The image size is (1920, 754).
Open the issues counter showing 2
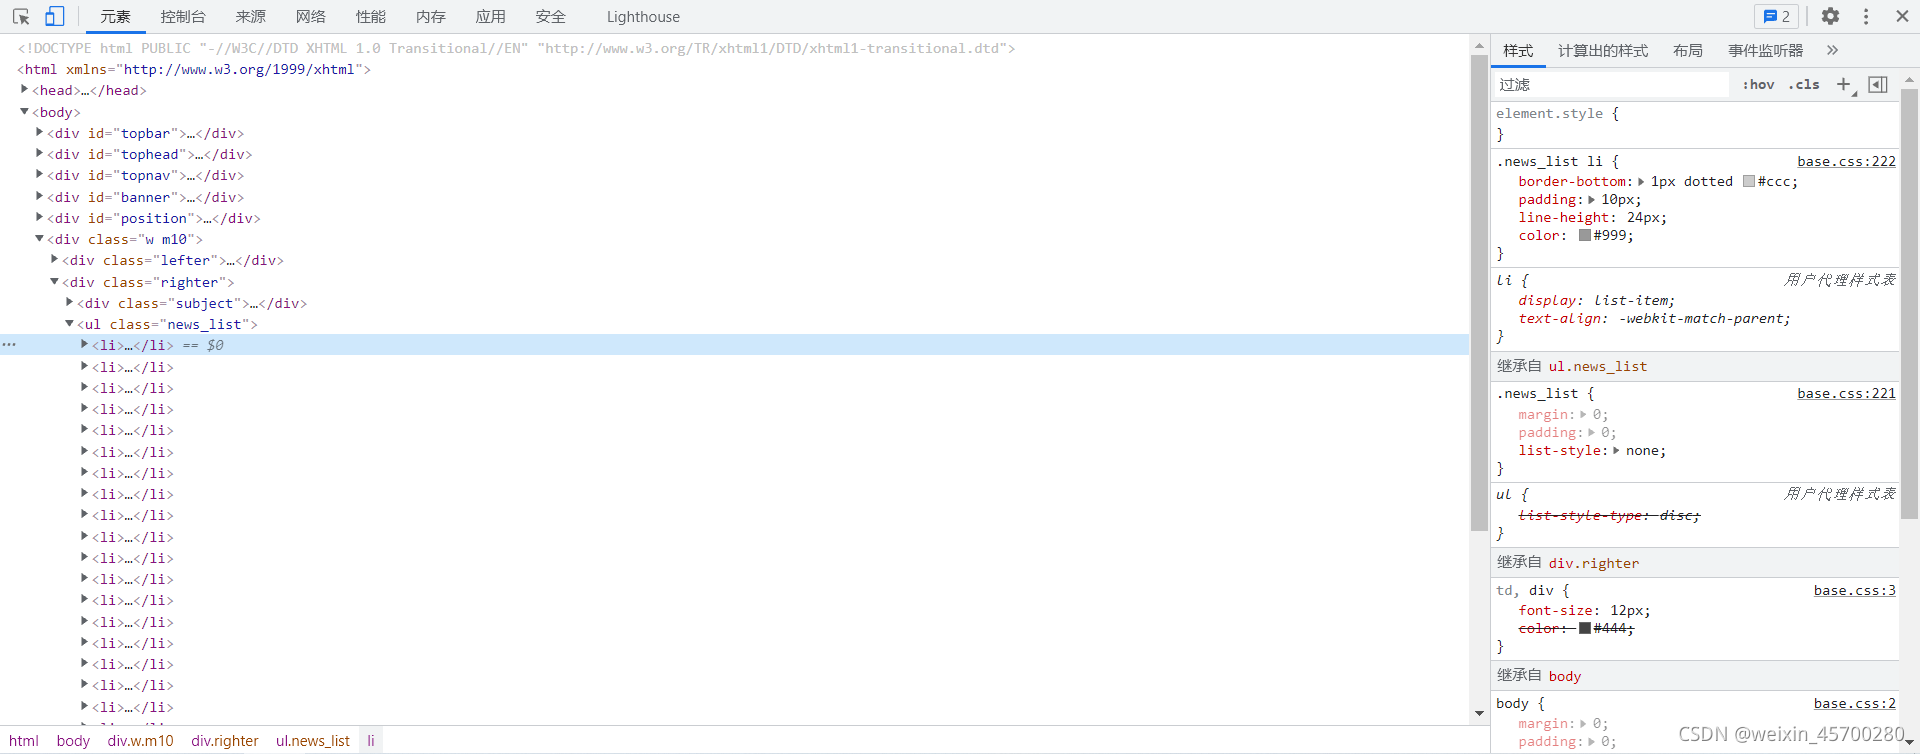(1777, 16)
